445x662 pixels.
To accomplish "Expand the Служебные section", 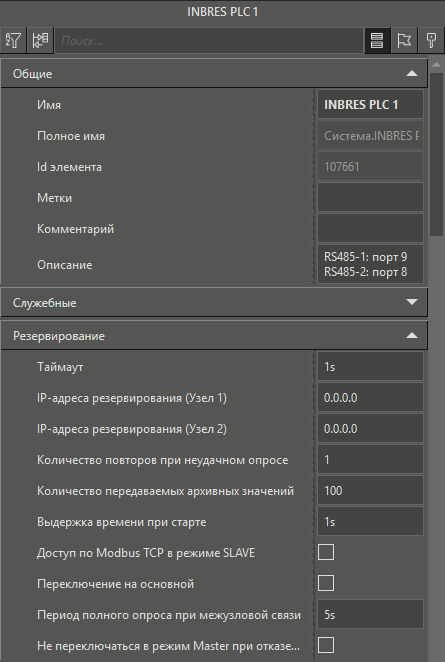I will (214, 302).
